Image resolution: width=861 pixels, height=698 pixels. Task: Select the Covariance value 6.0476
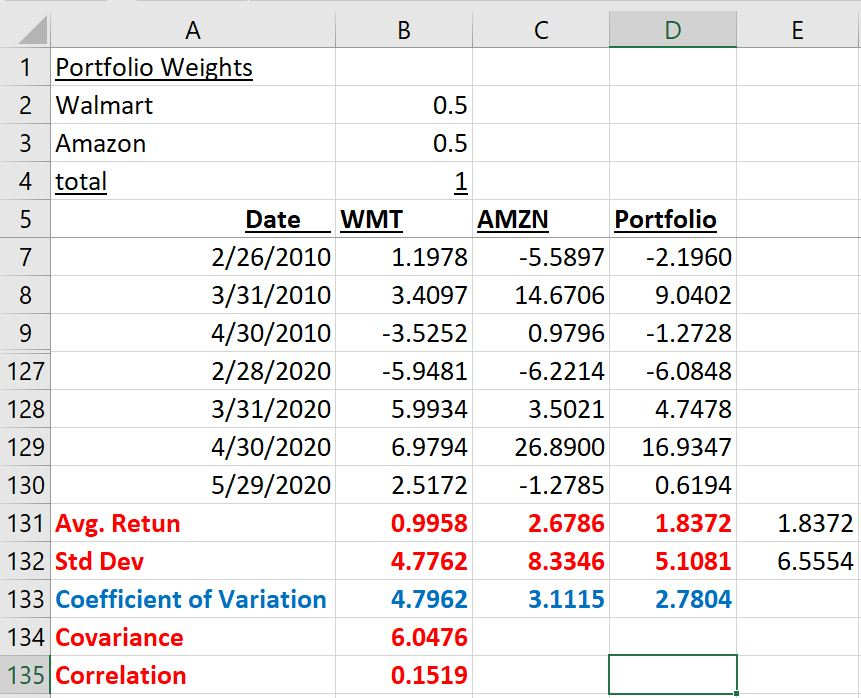(404, 637)
